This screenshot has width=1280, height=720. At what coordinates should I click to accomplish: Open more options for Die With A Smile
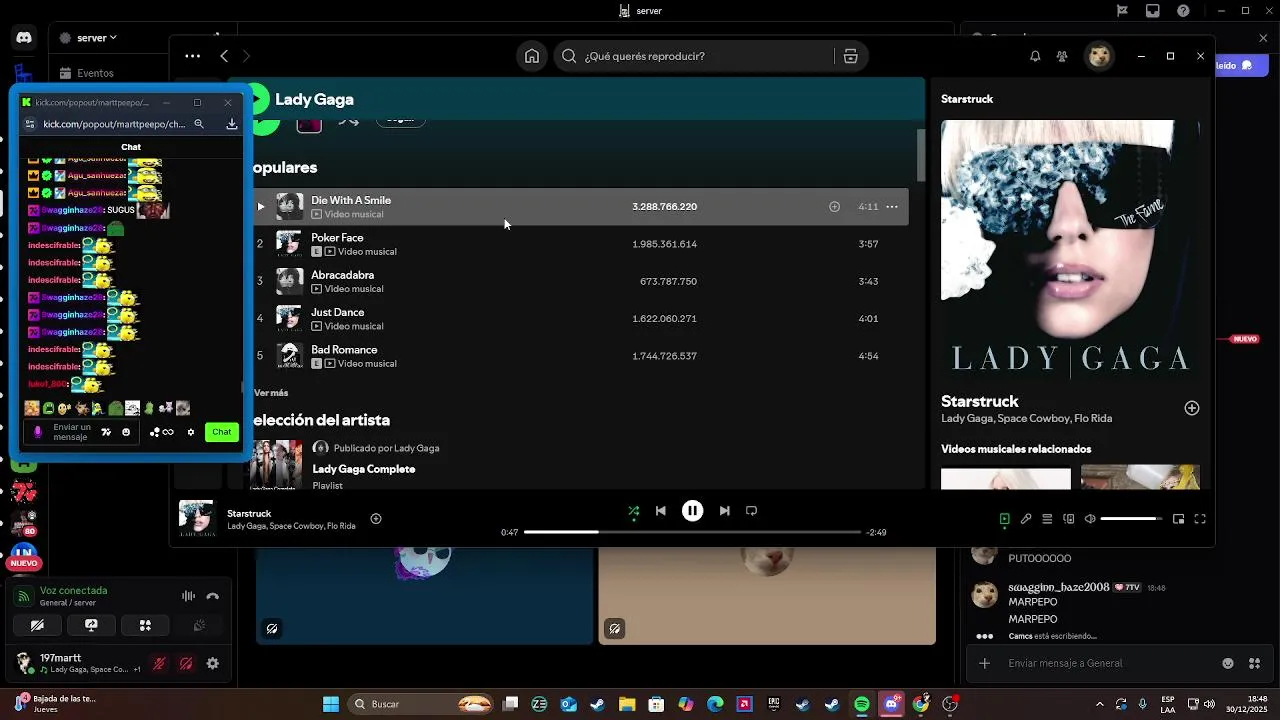coord(892,207)
